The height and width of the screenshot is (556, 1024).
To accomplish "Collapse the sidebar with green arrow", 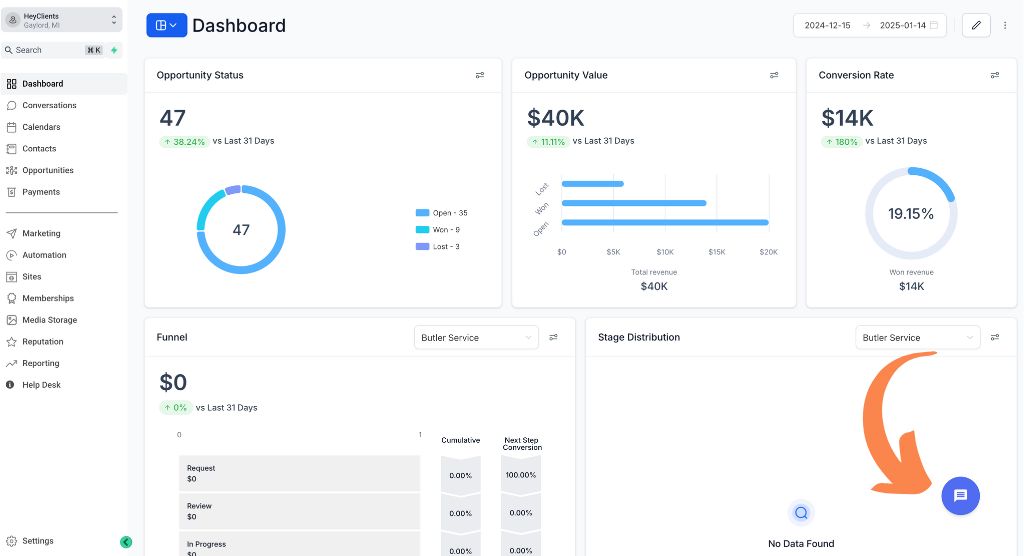I will [126, 542].
